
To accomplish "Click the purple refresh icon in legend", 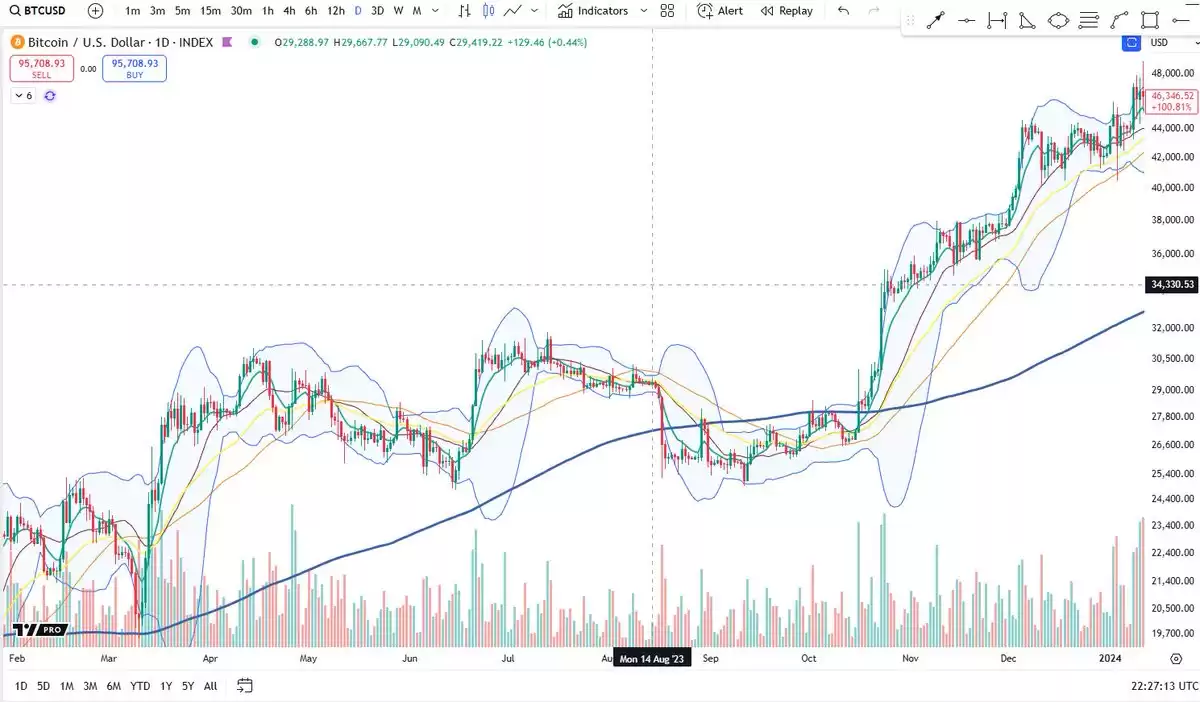I will 49,95.
